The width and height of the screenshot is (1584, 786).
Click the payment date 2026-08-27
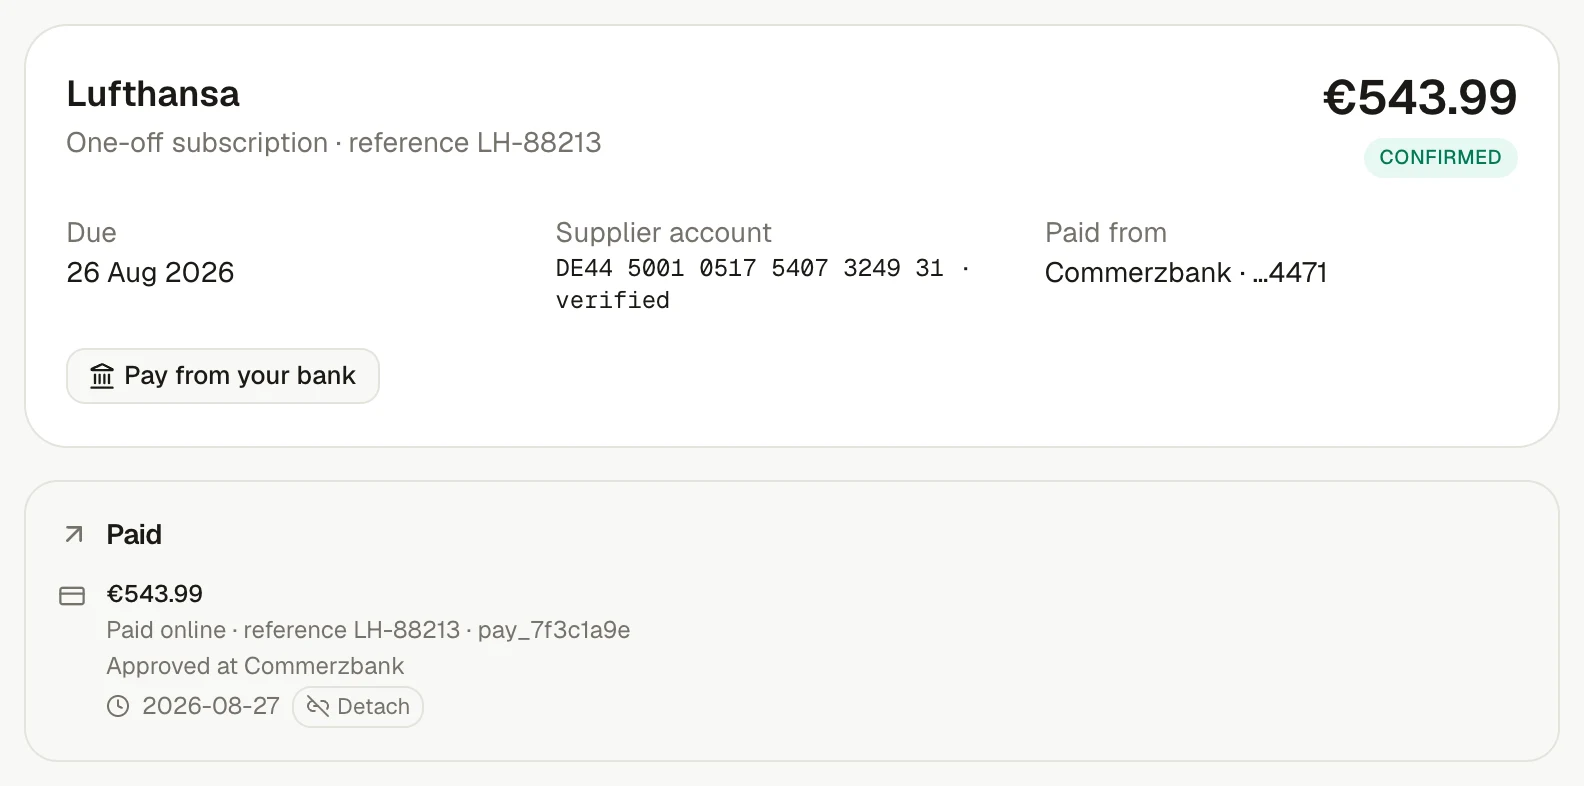(211, 706)
